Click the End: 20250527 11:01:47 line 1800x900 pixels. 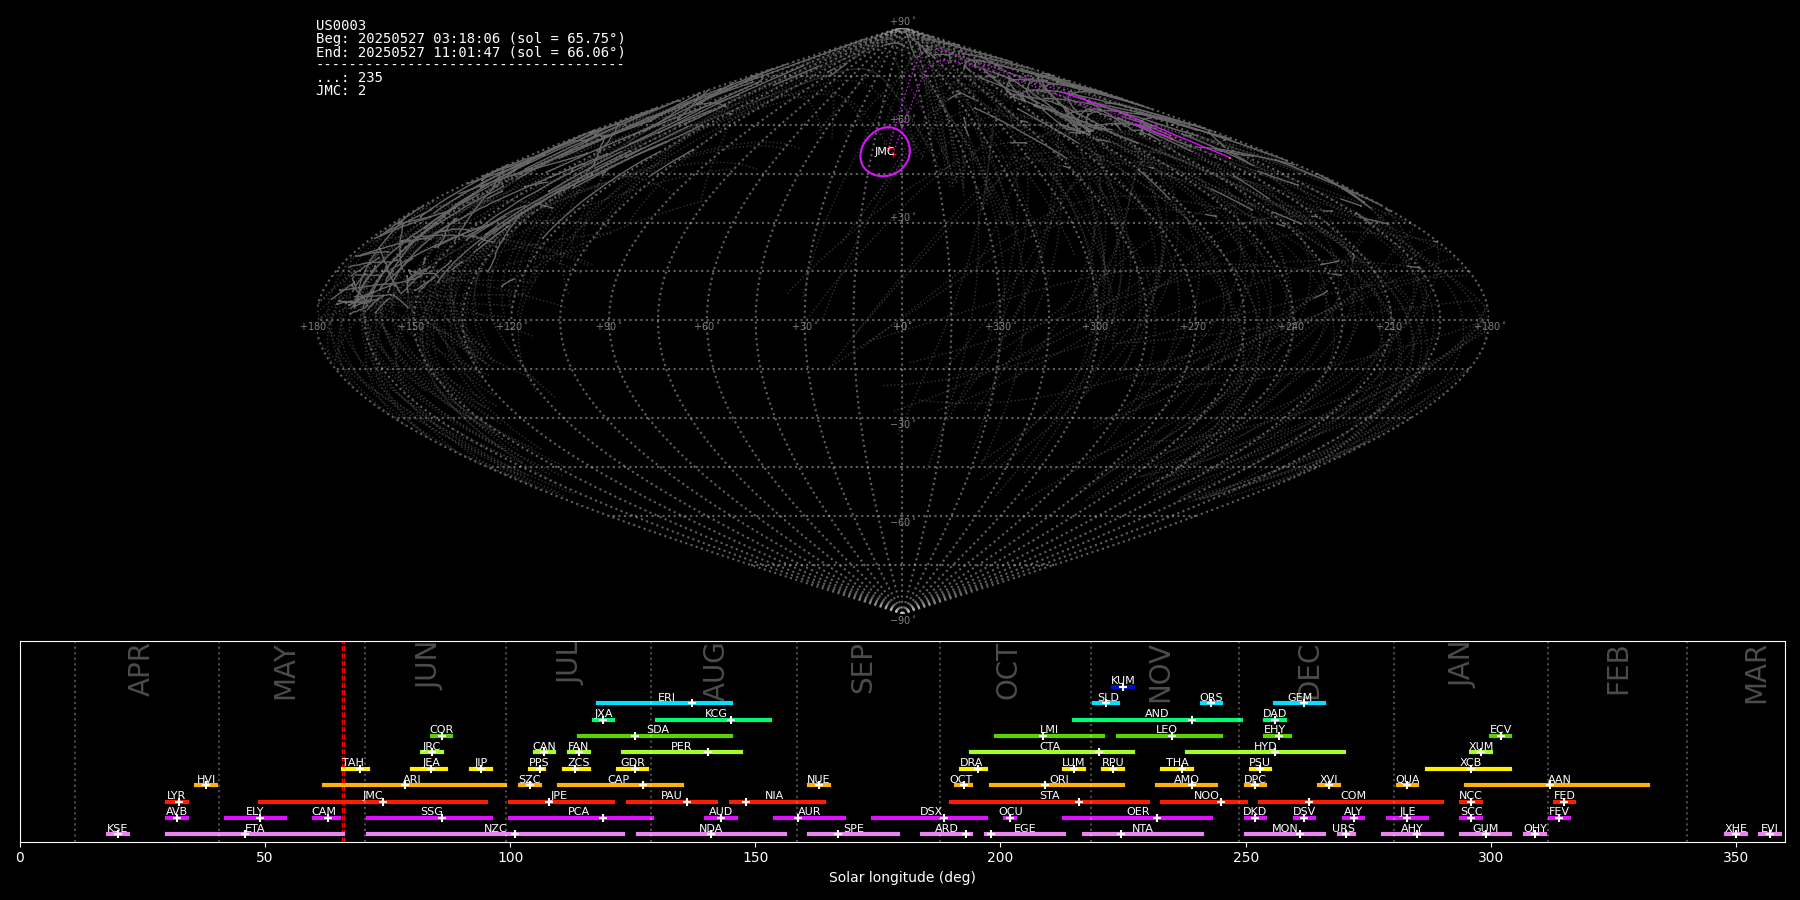click(x=470, y=52)
